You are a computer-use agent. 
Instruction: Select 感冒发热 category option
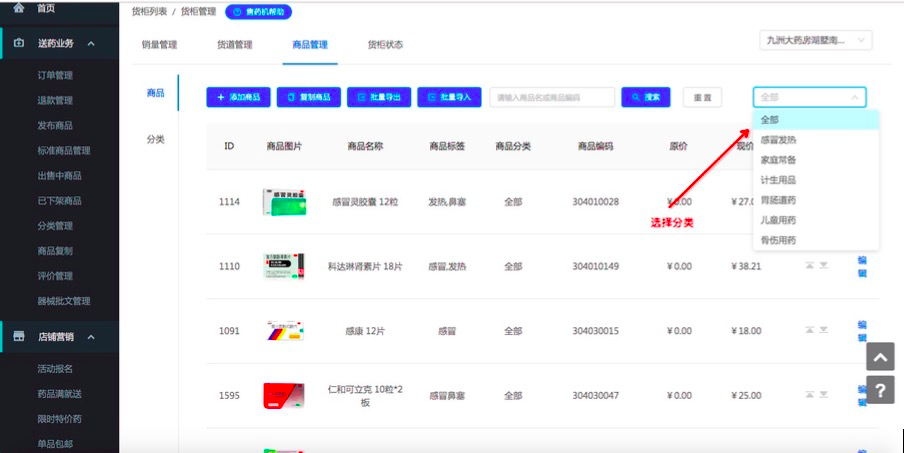[816, 140]
